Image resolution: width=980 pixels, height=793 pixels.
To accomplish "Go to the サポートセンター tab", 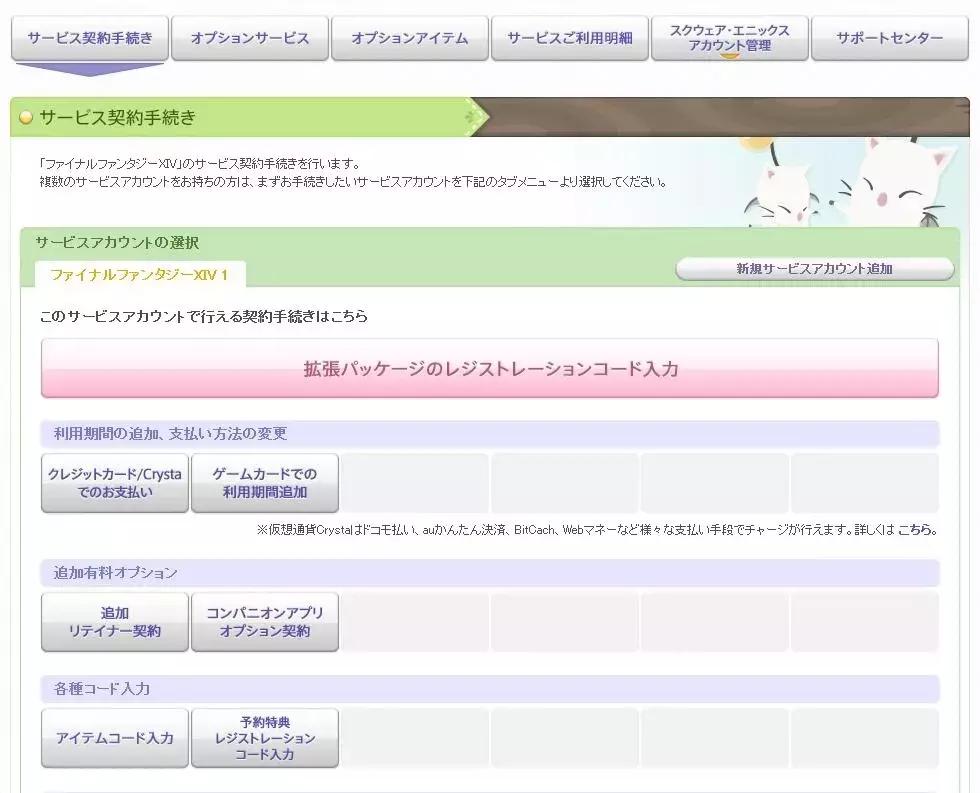I will (x=889, y=38).
